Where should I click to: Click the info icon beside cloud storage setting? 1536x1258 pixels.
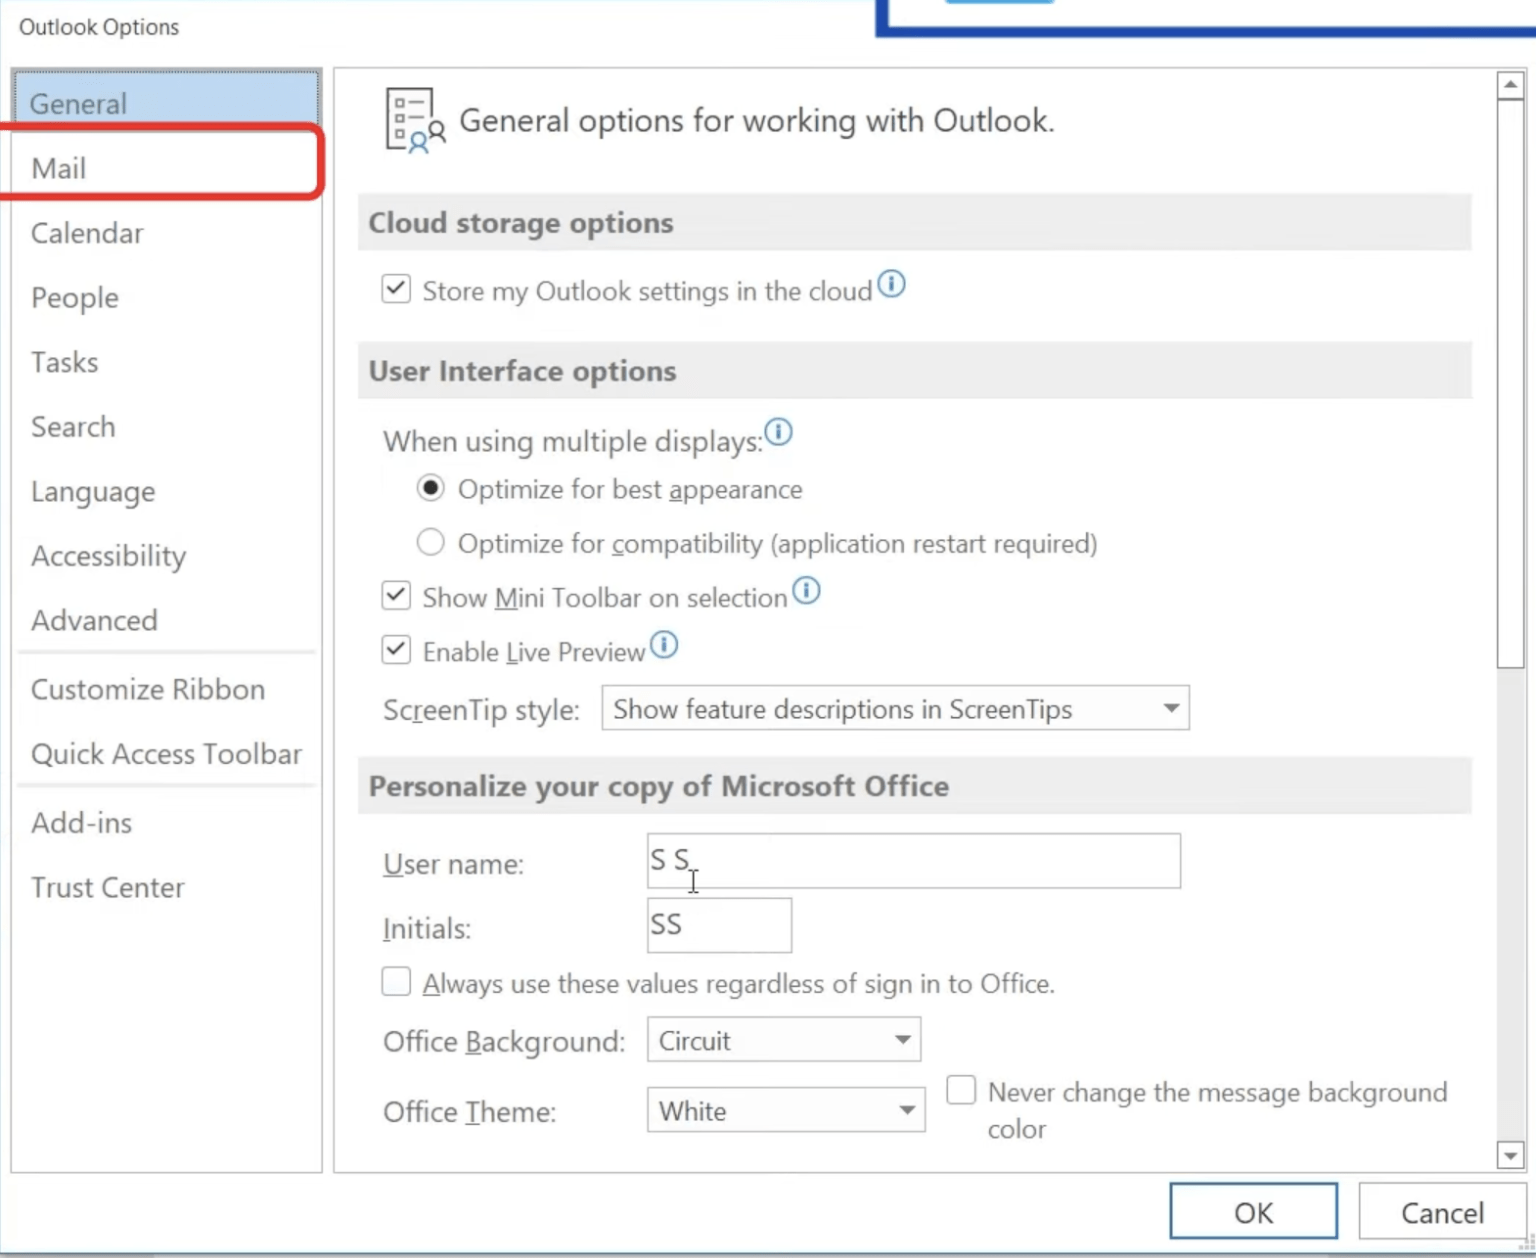point(893,285)
